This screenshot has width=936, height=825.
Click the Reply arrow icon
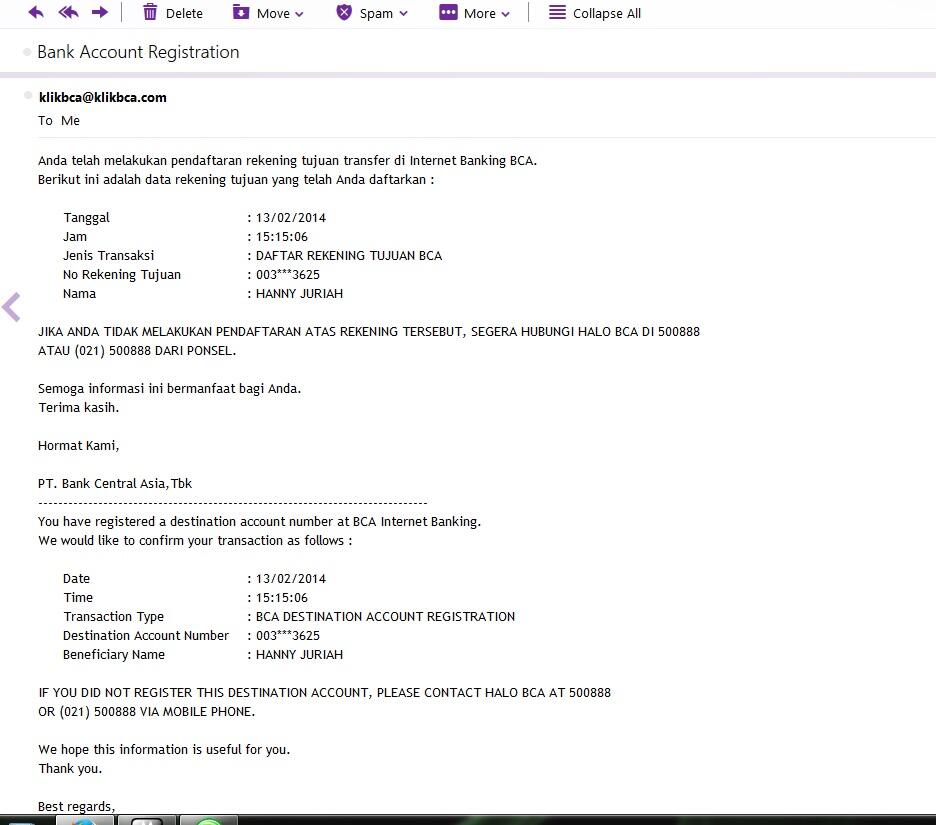point(36,12)
